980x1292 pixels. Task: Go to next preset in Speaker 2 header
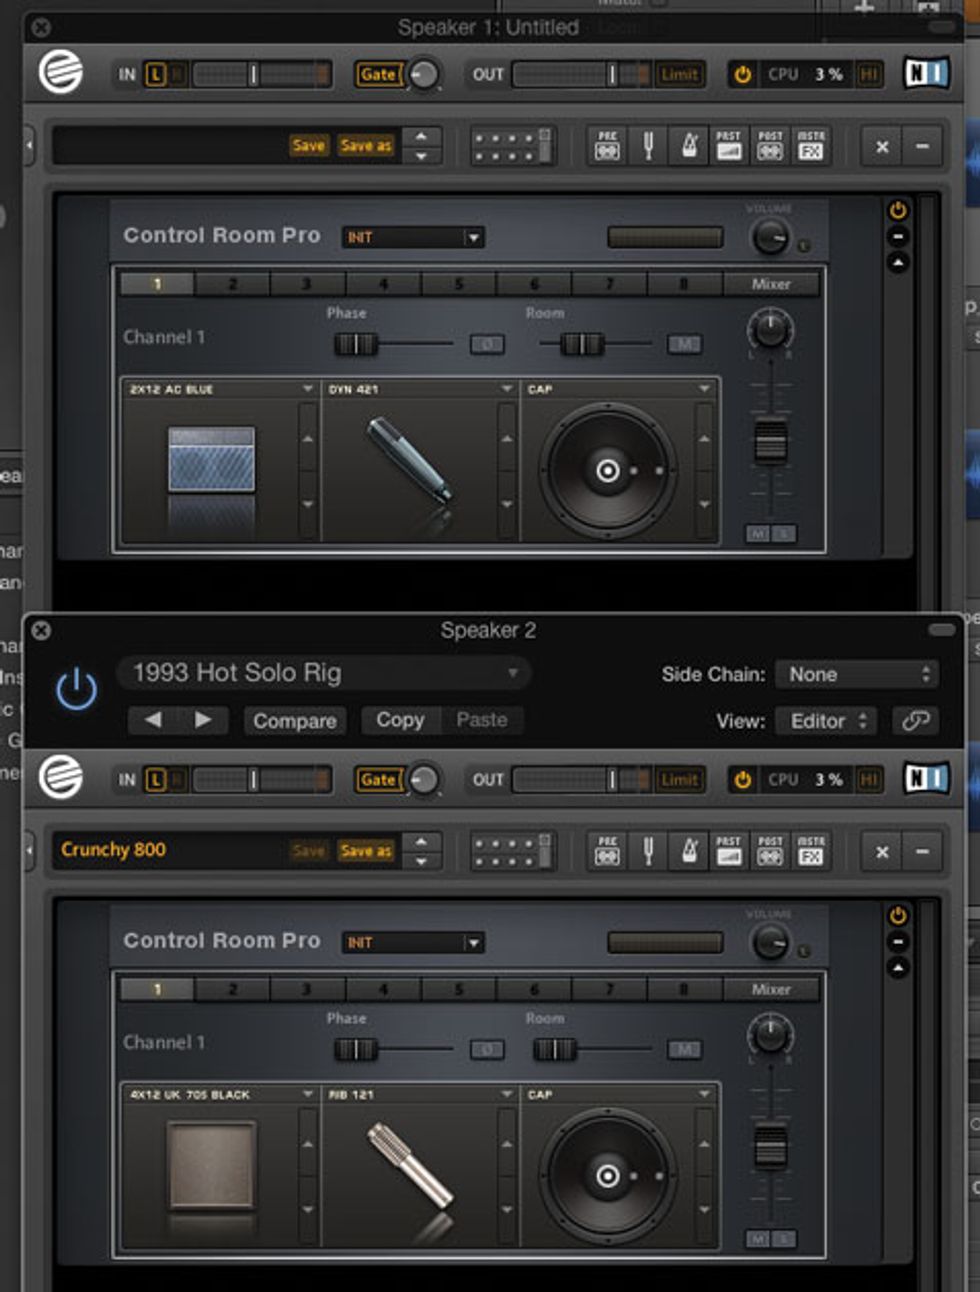tap(203, 720)
